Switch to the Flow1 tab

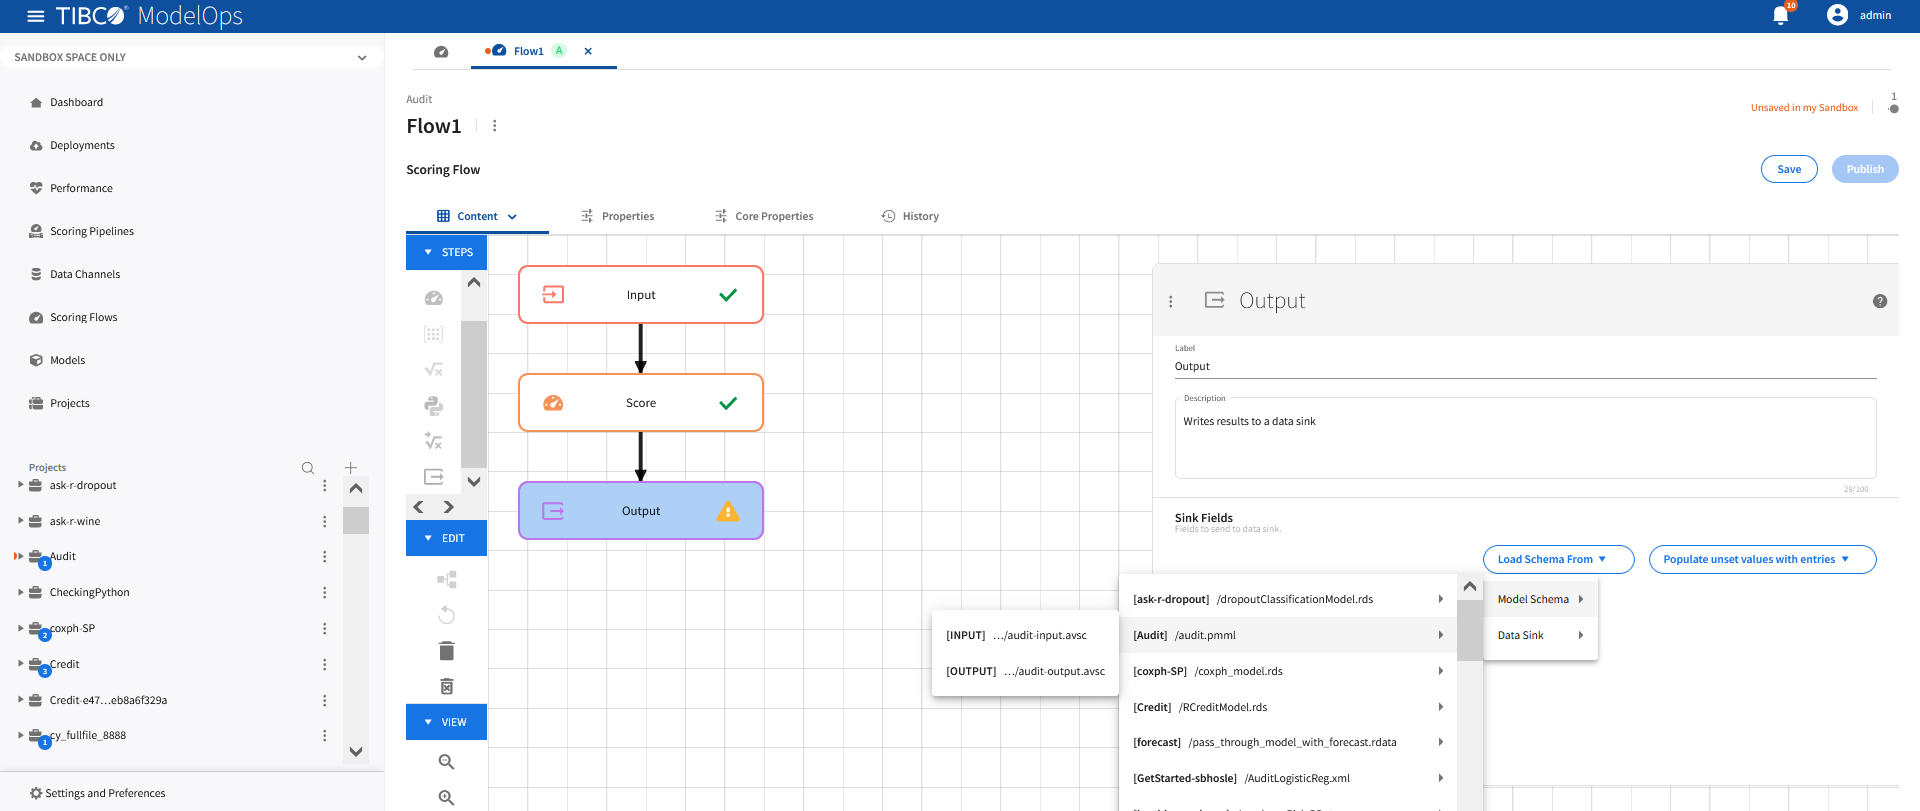[x=528, y=51]
